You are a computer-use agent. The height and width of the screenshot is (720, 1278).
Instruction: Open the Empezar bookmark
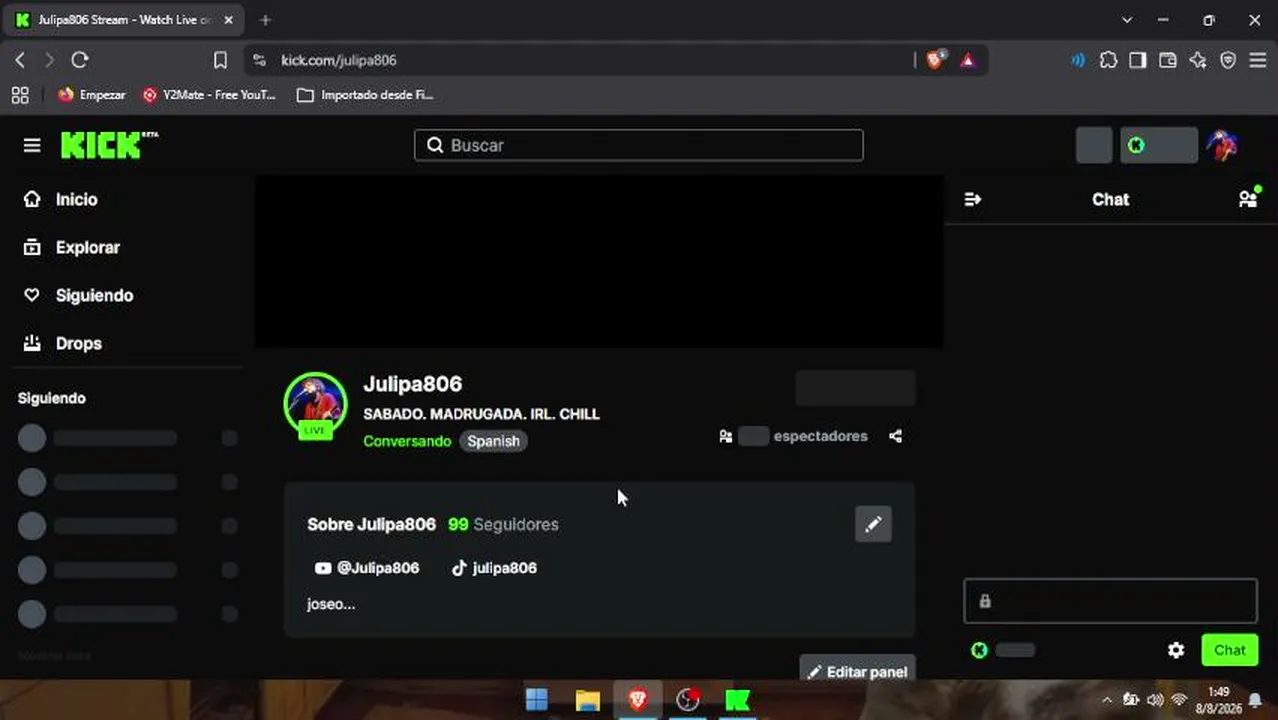91,95
